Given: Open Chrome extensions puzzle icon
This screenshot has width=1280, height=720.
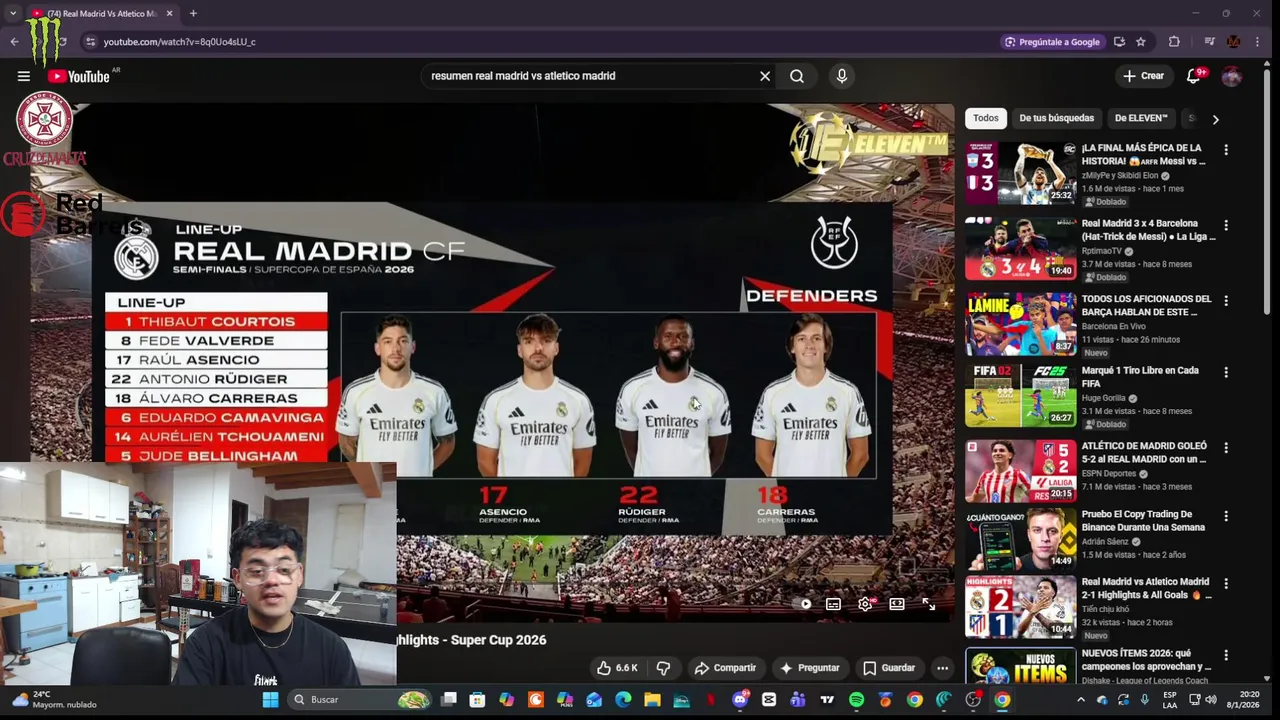Looking at the screenshot, I should tap(1174, 42).
